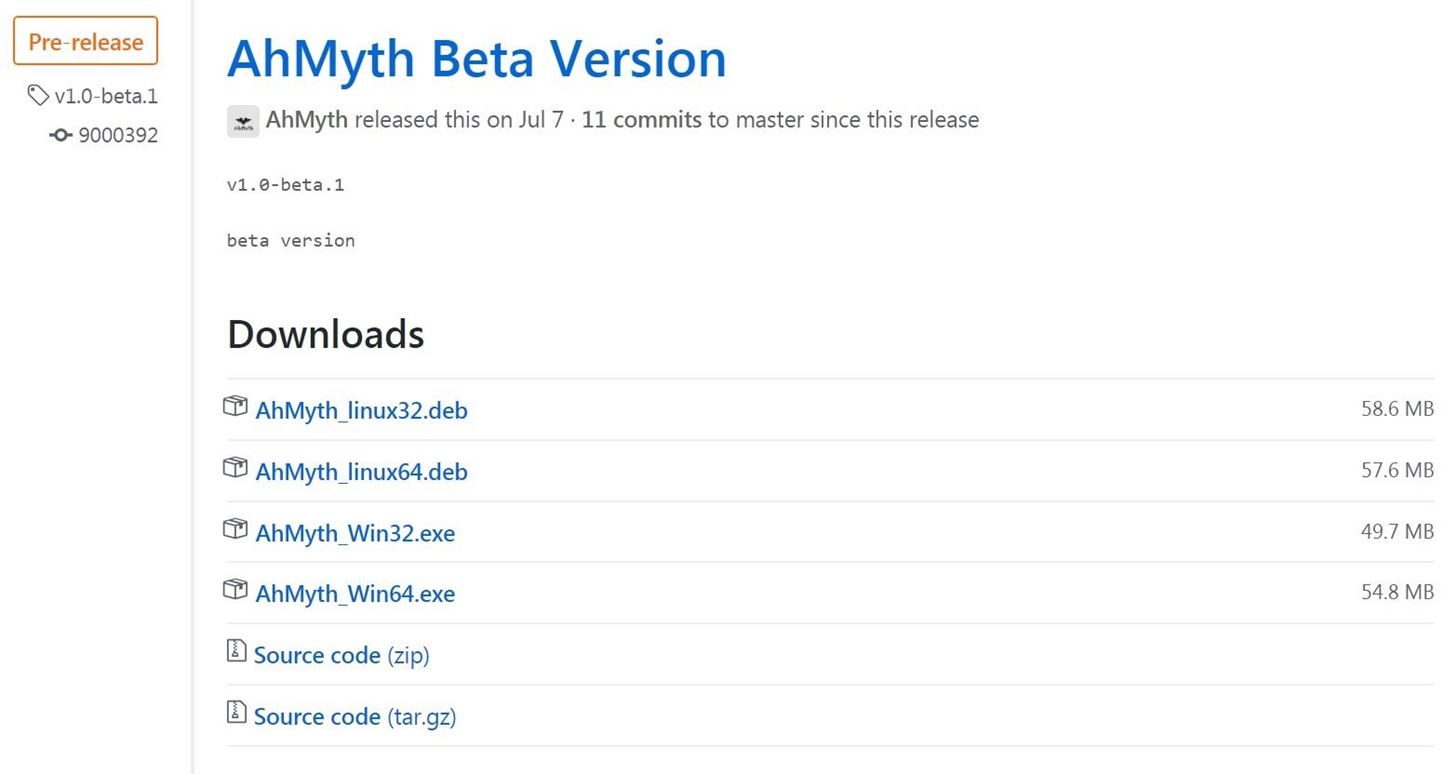The width and height of the screenshot is (1456, 774).
Task: Click the zip file icon beside Source code (zip)
Action: coord(236,650)
